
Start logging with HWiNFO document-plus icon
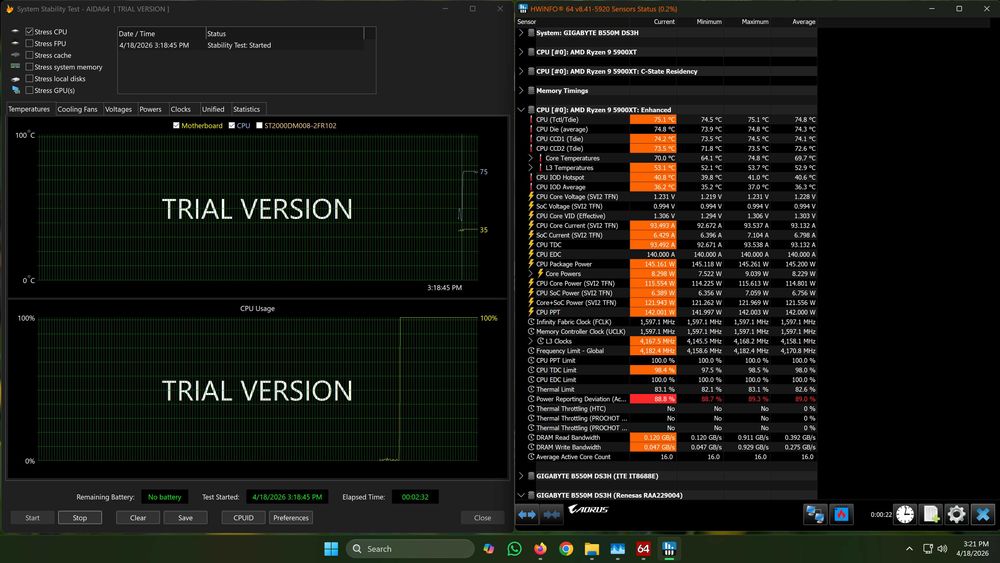930,514
